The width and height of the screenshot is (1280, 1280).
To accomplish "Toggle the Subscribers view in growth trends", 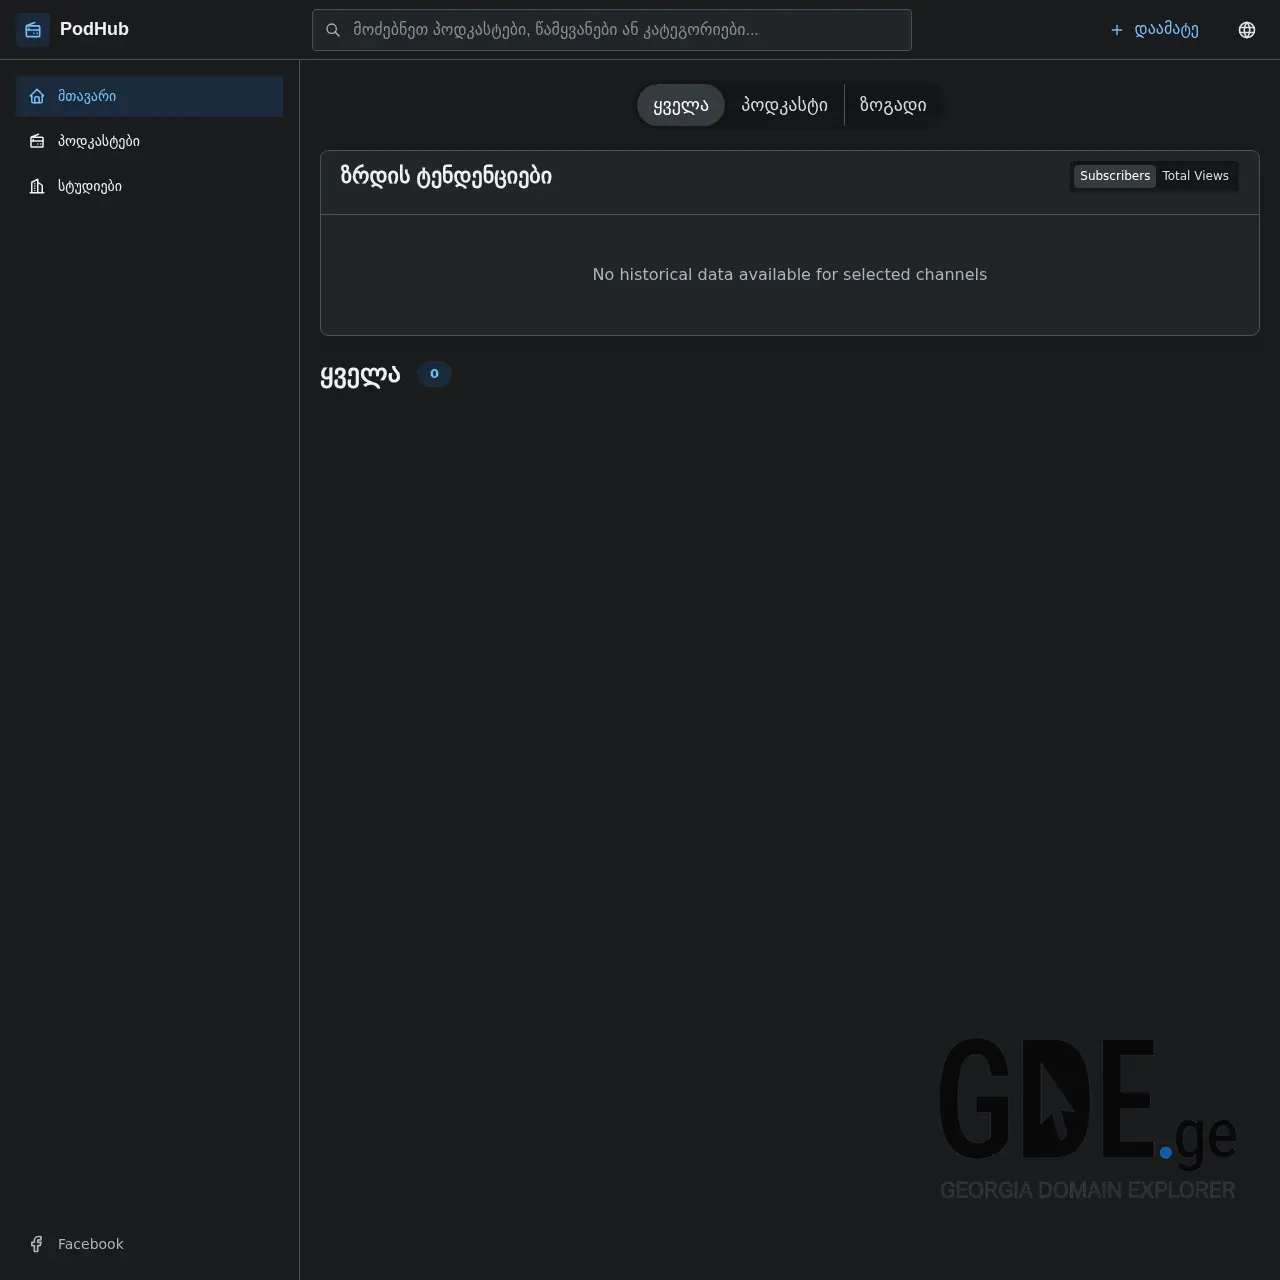I will pyautogui.click(x=1114, y=176).
